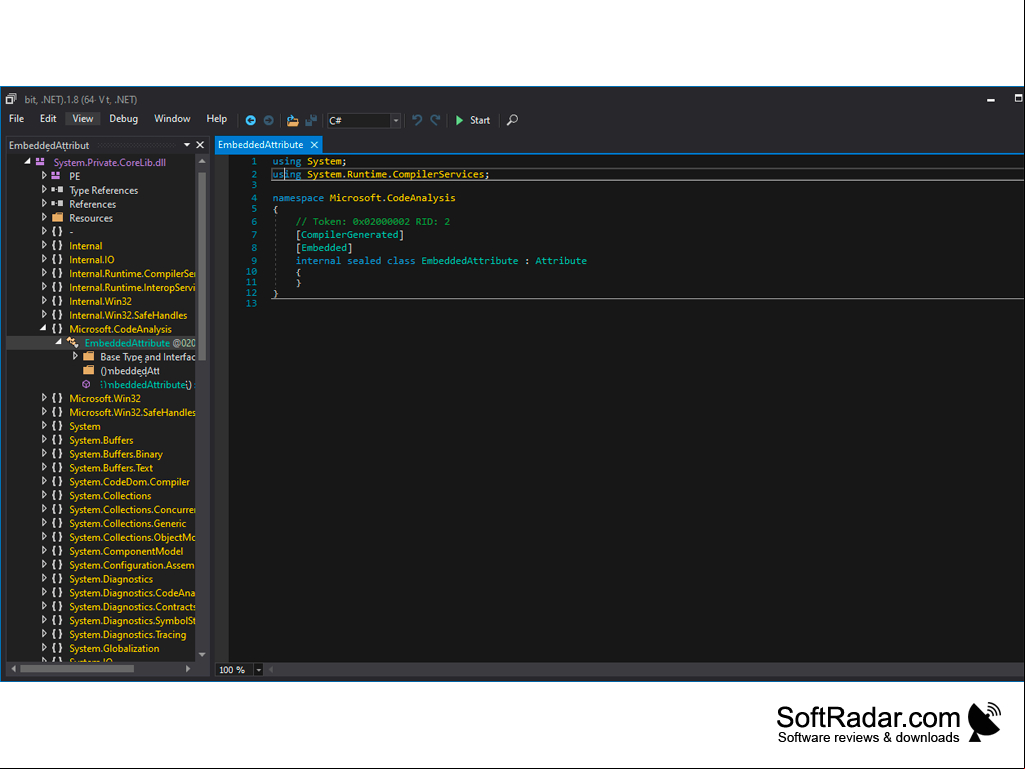Screen dimensions: 1025x769
Task: Click the Open file folder toolbar icon
Action: [x=292, y=120]
